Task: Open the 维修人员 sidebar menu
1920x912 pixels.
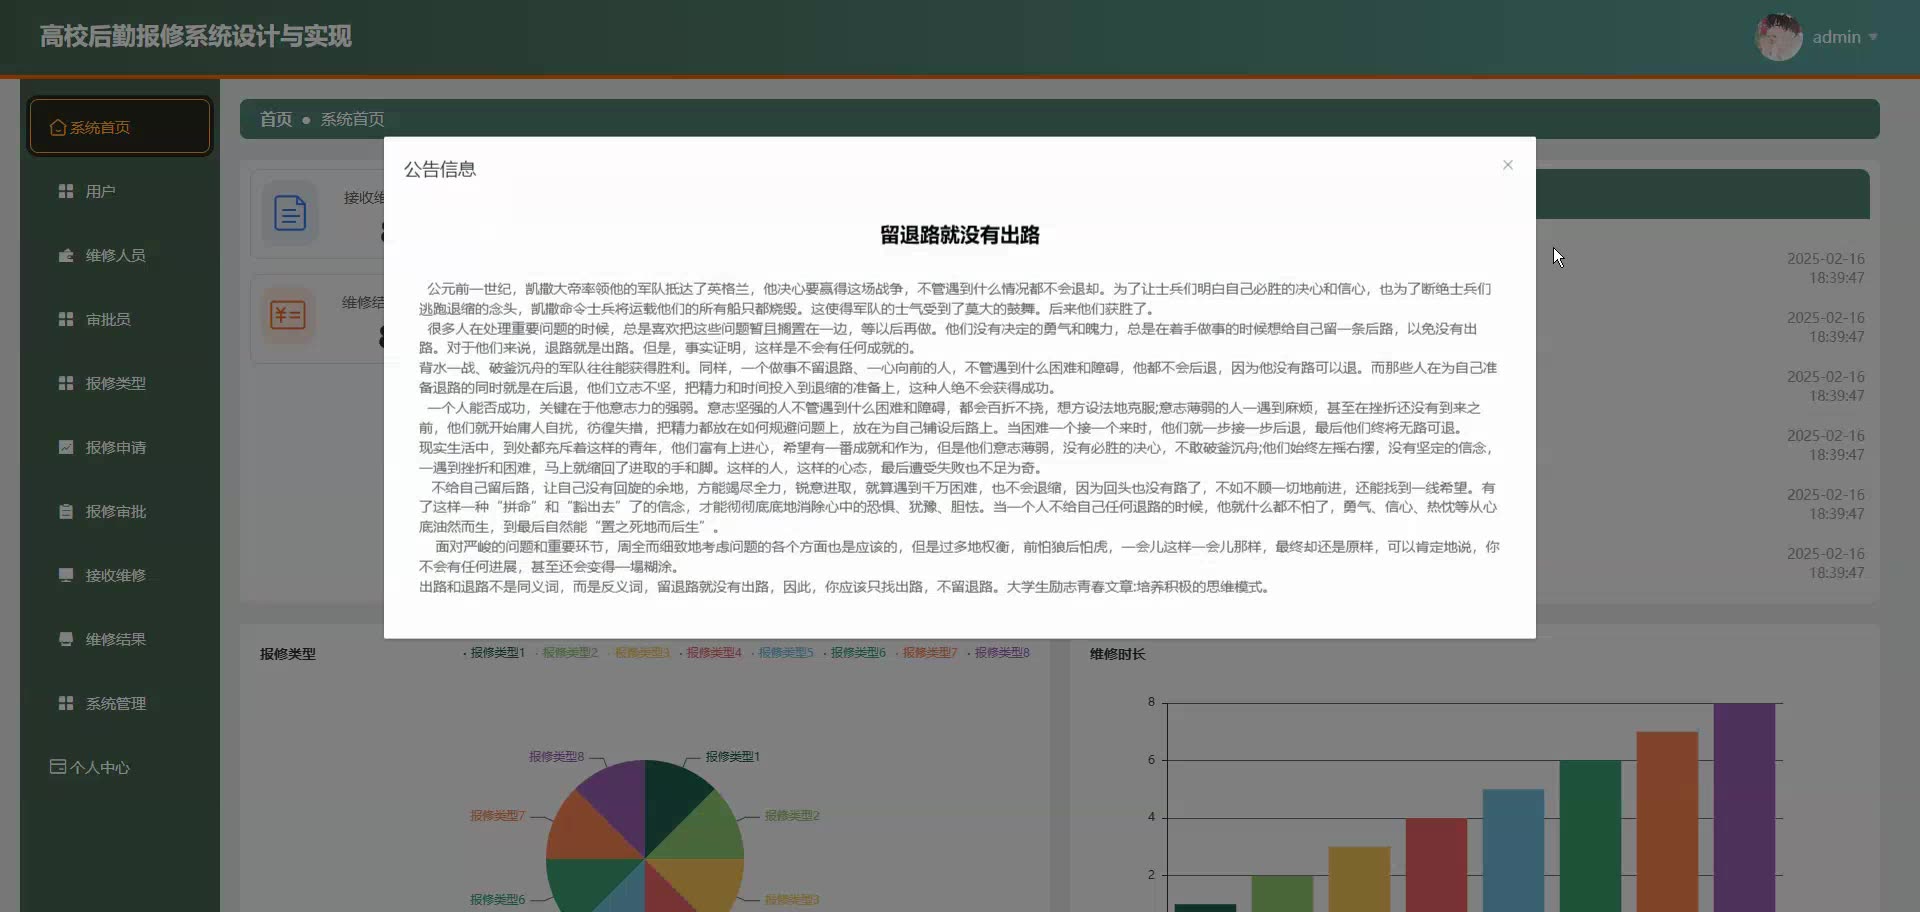Action: [x=120, y=255]
